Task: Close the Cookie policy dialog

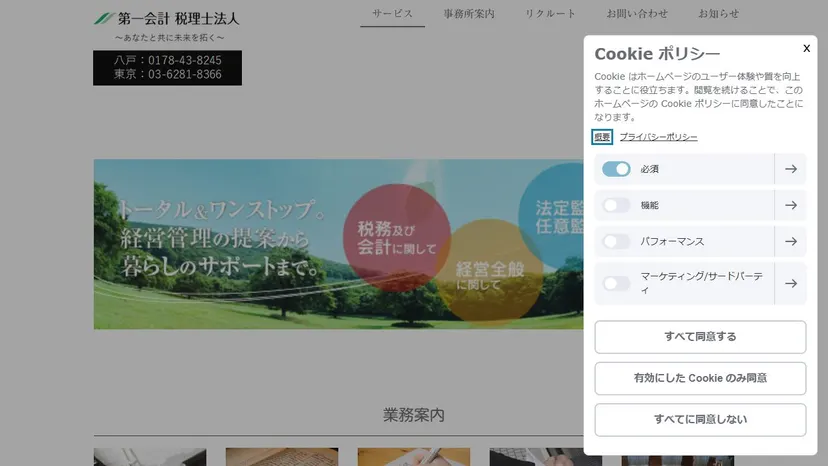Action: [806, 49]
